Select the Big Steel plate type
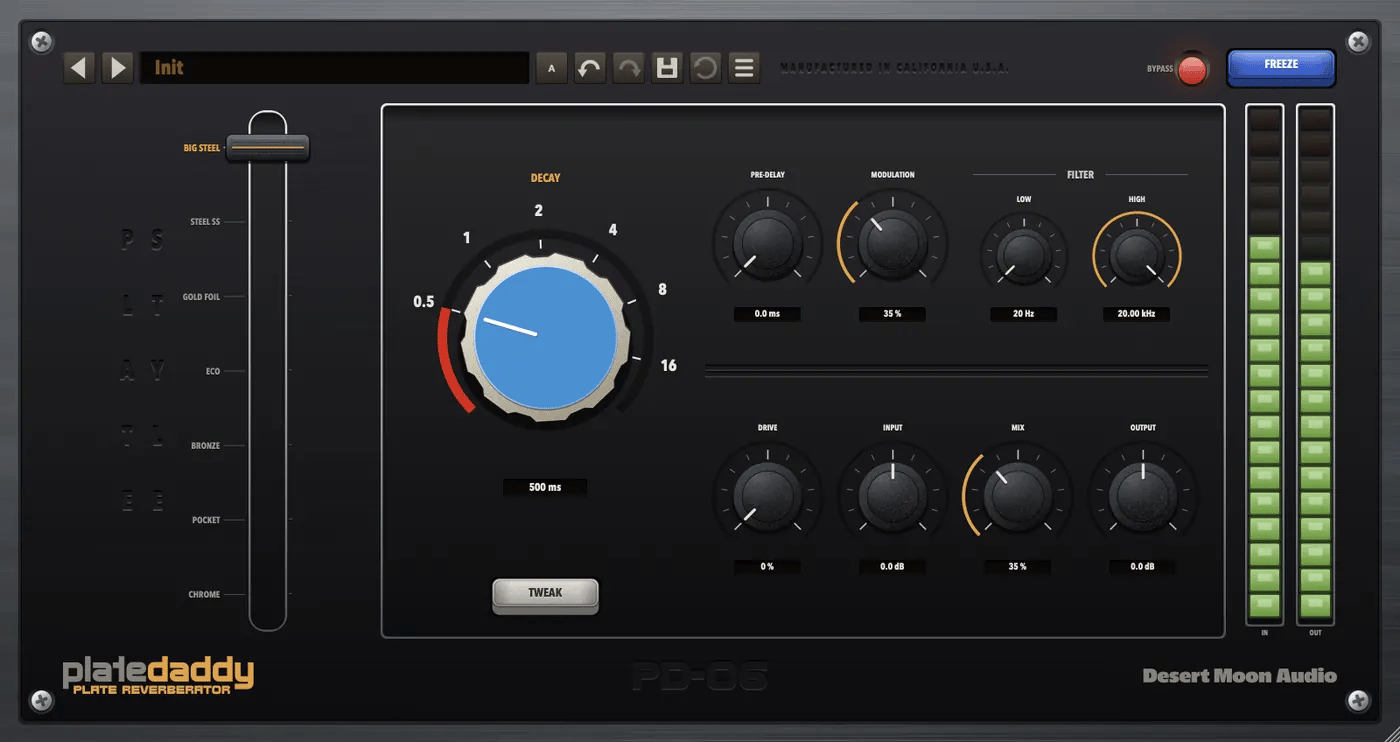This screenshot has height=742, width=1400. pos(202,148)
